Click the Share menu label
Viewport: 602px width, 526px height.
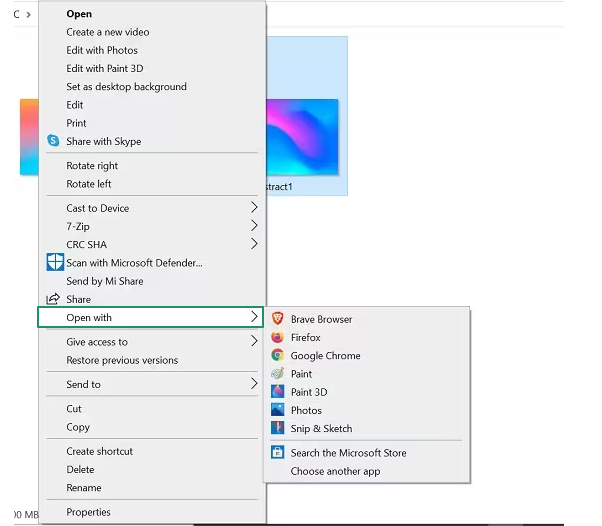[x=79, y=299]
